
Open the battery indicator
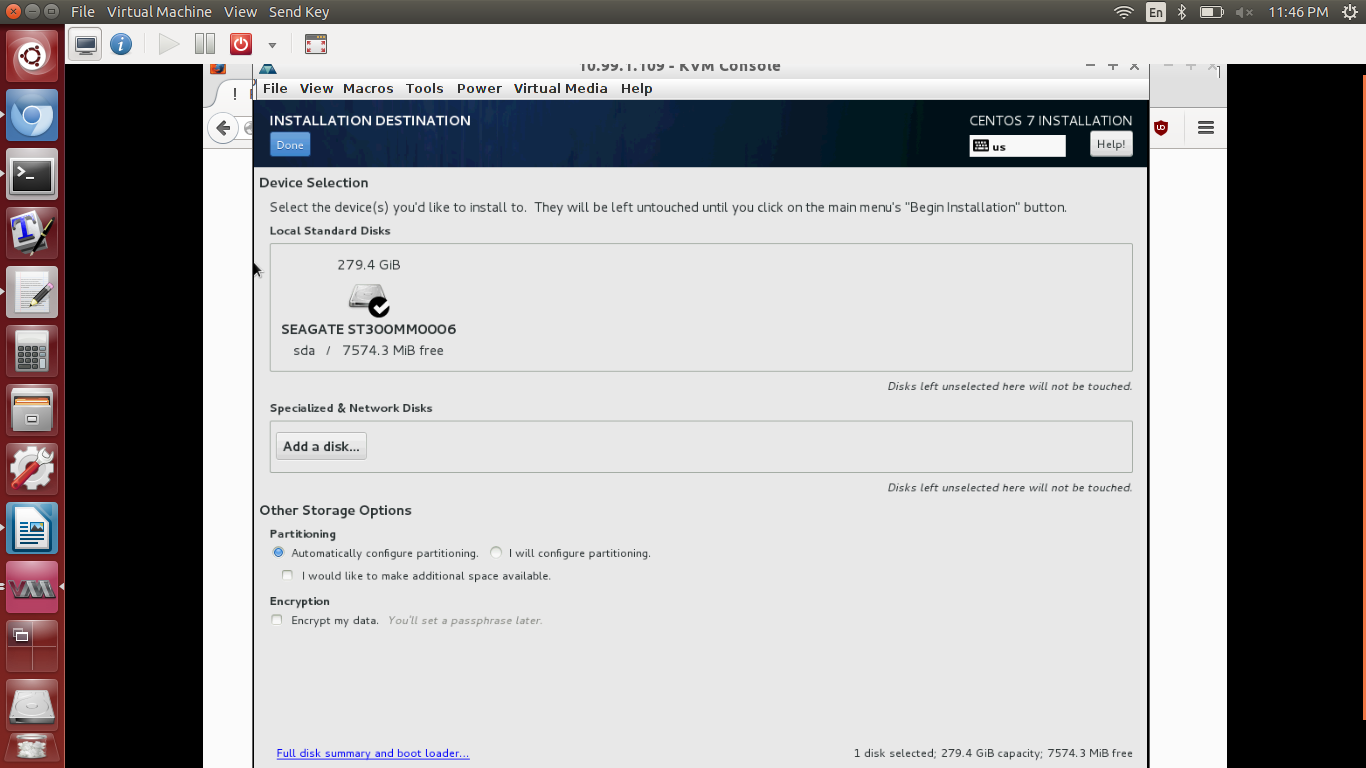point(1211,12)
